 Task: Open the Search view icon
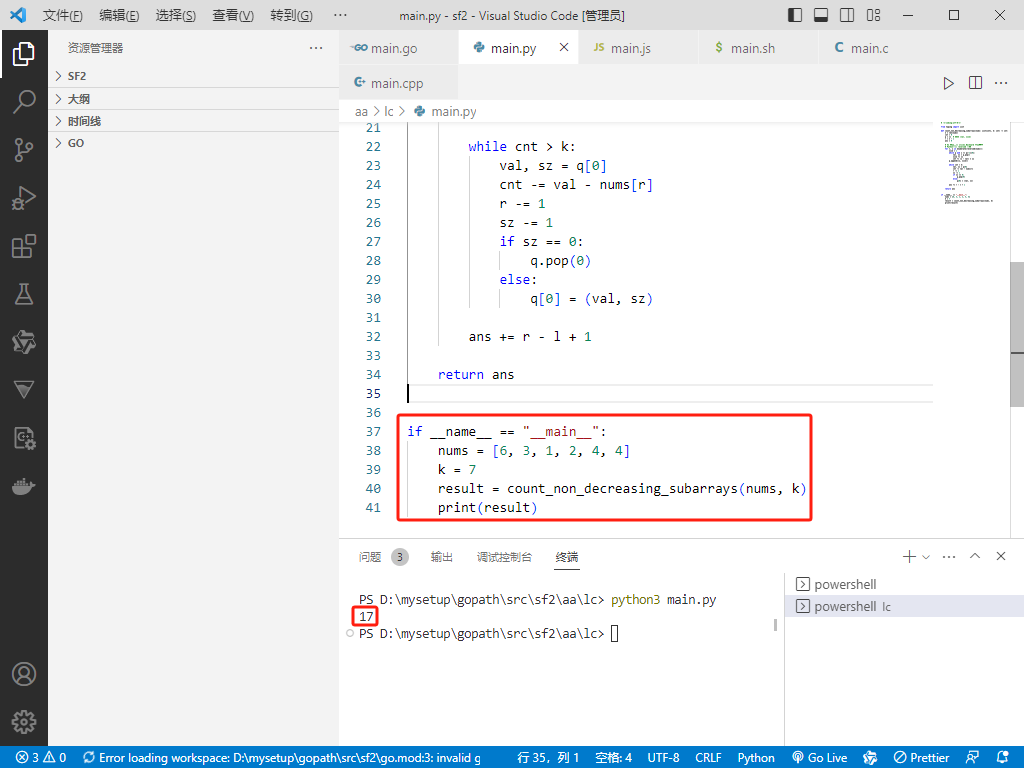click(x=24, y=102)
